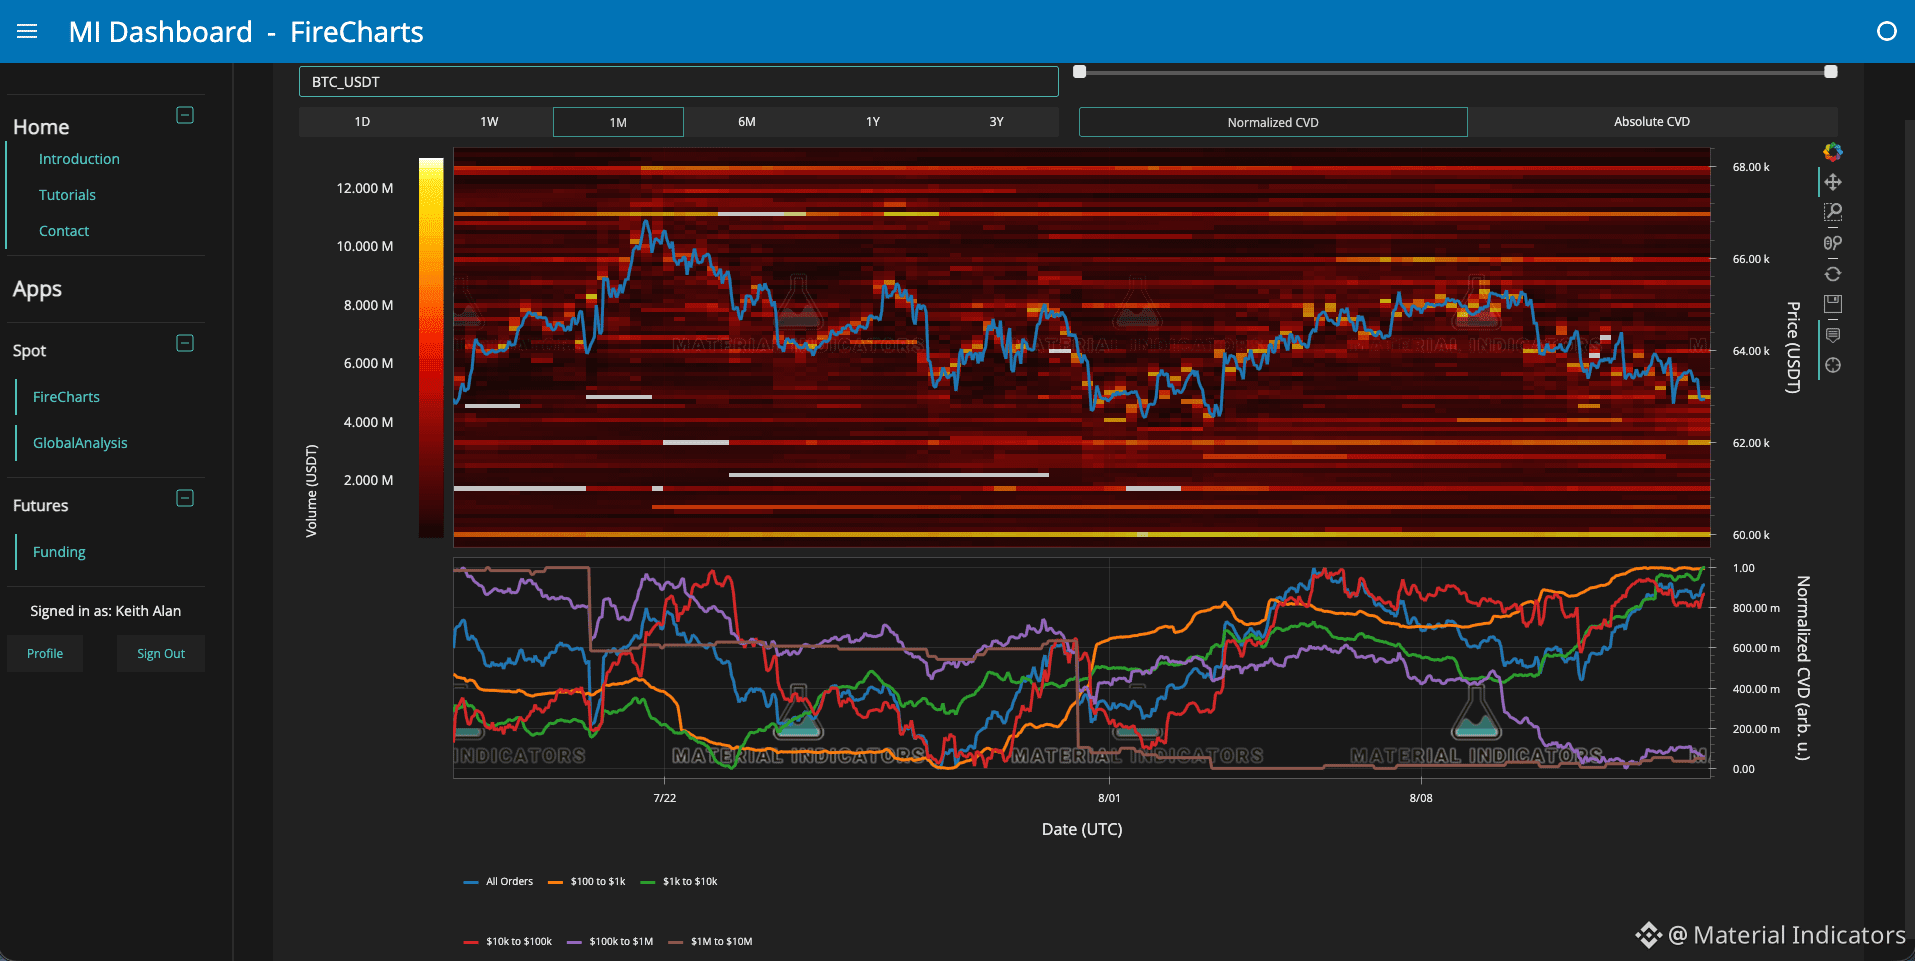Click the 8/01 date tick label

(x=1109, y=798)
